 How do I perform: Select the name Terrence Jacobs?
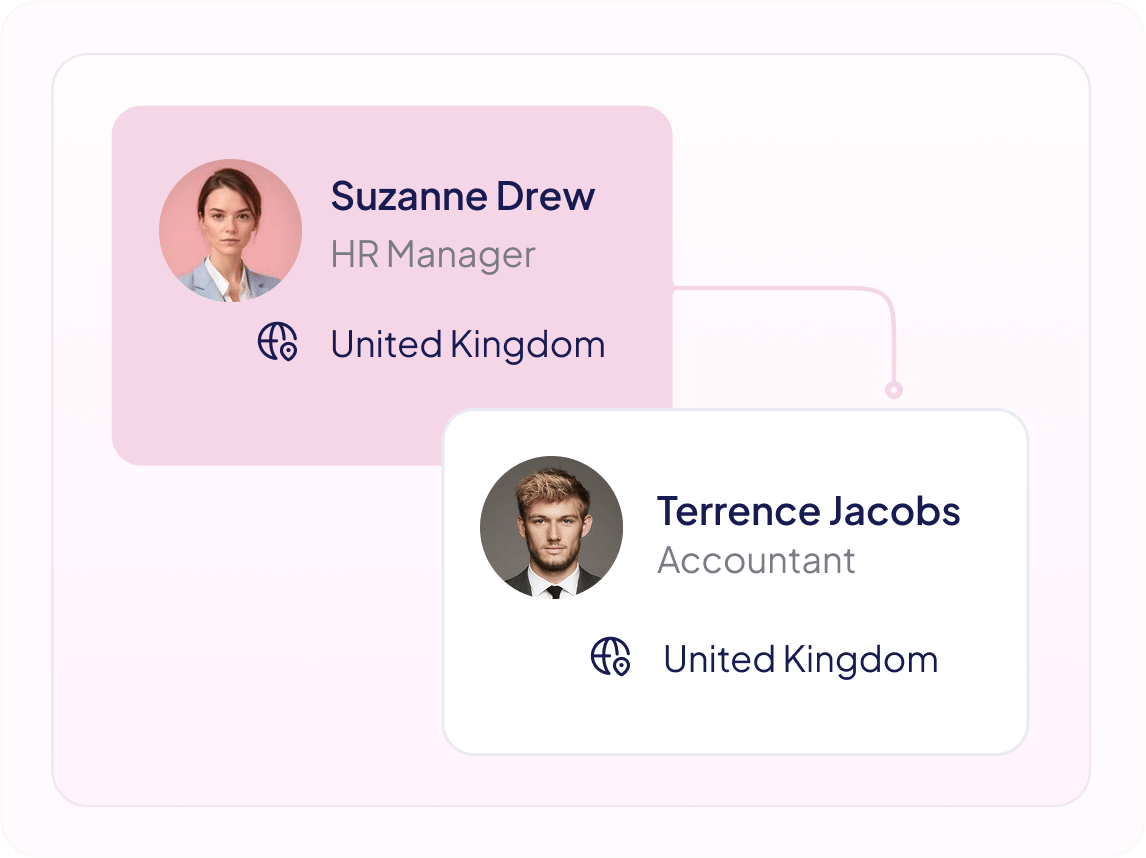pos(808,511)
